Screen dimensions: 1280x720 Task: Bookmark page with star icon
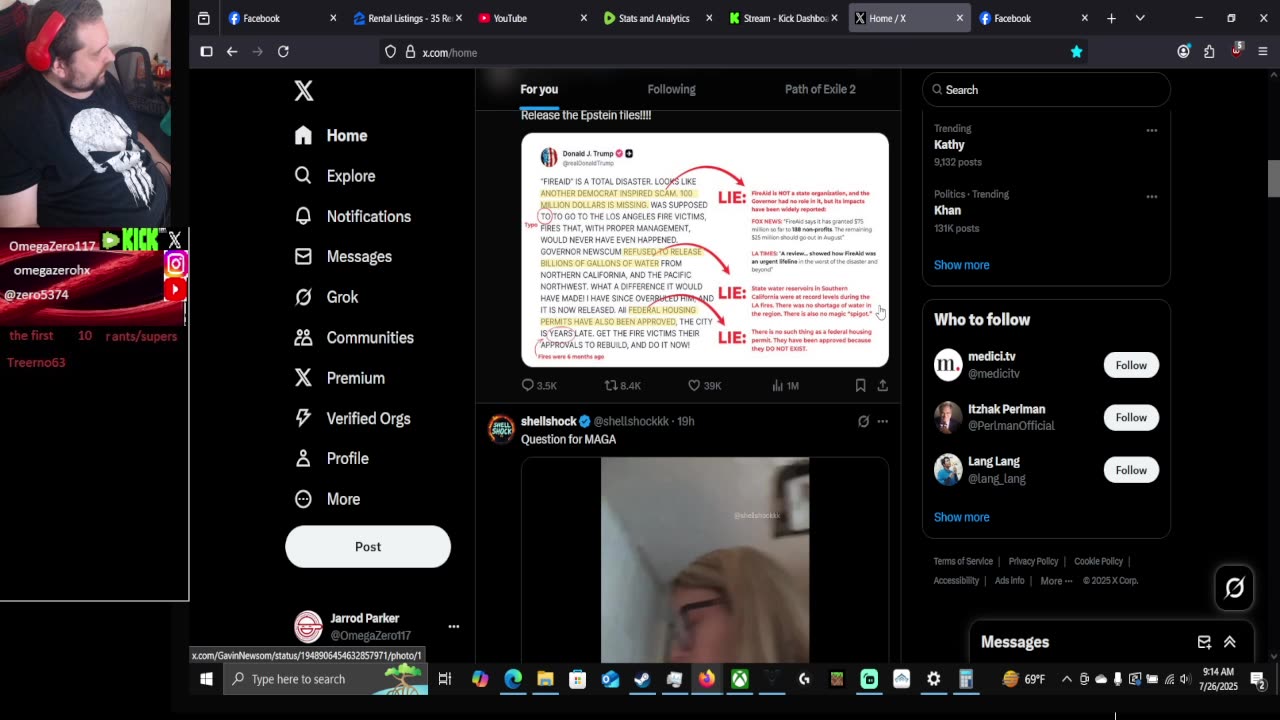(x=1076, y=52)
